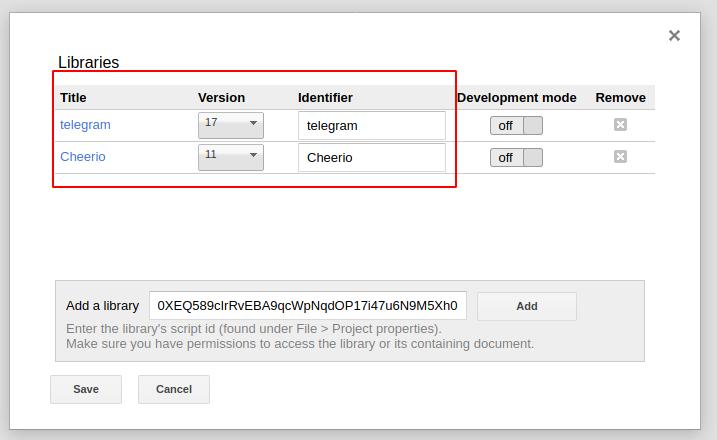Click the Version column header
The width and height of the screenshot is (717, 440).
[x=221, y=98]
